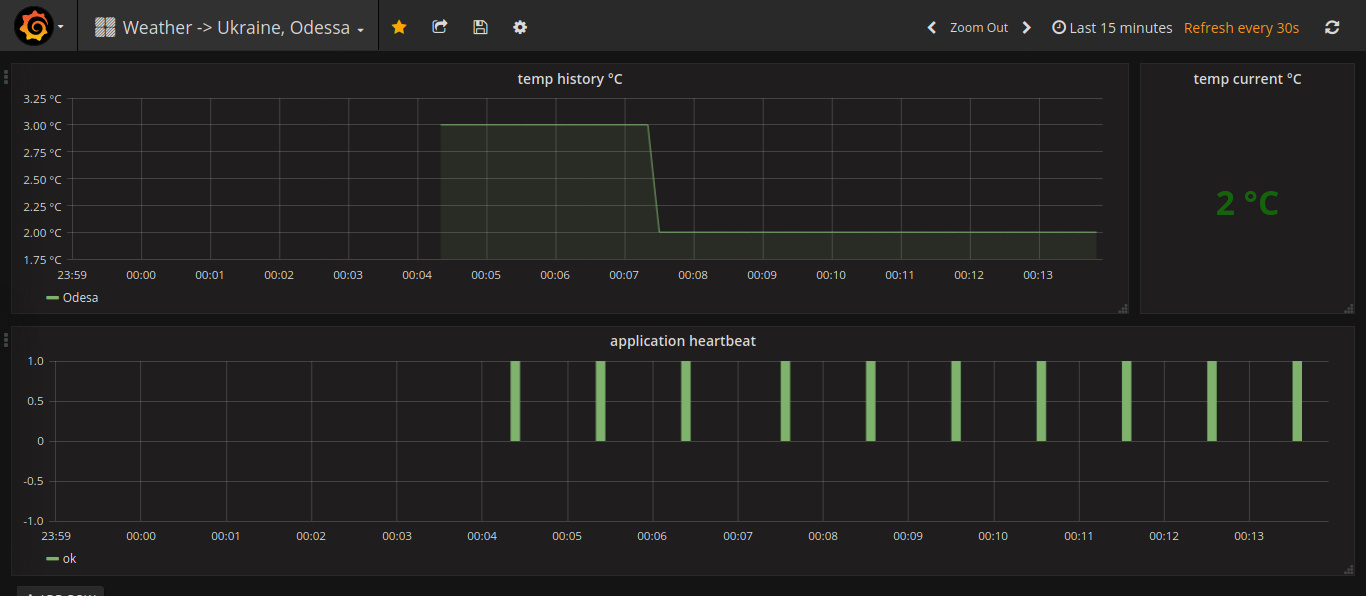This screenshot has width=1366, height=596.
Task: Click ADD ROW at the bottom
Action: point(60,592)
